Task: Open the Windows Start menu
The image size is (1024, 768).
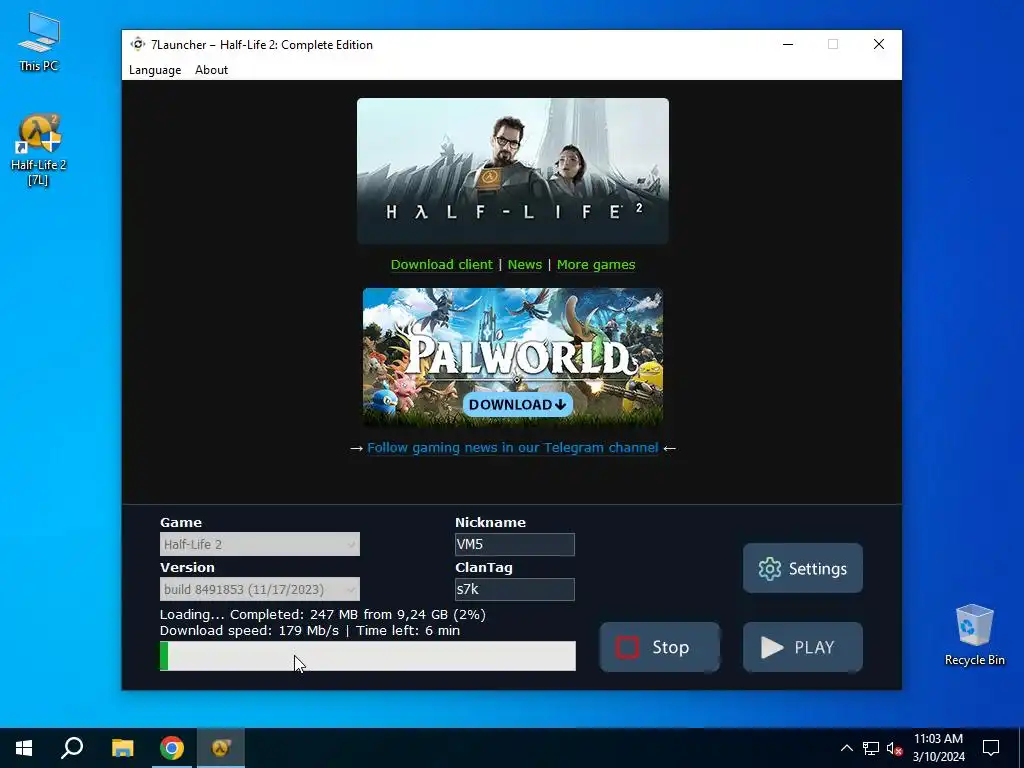Action: coord(24,748)
